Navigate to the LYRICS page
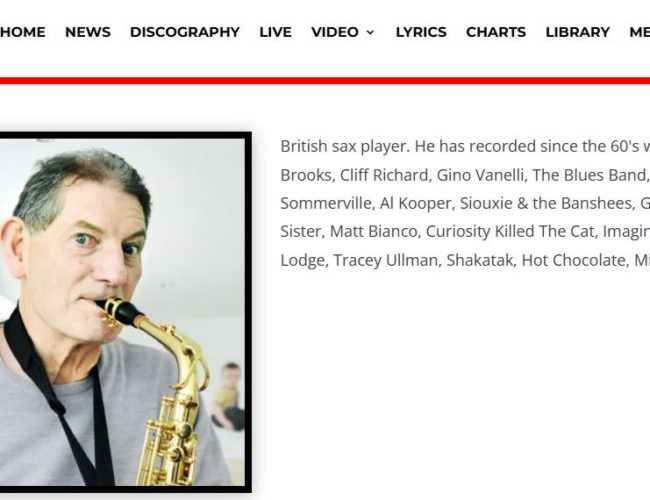 click(x=421, y=32)
